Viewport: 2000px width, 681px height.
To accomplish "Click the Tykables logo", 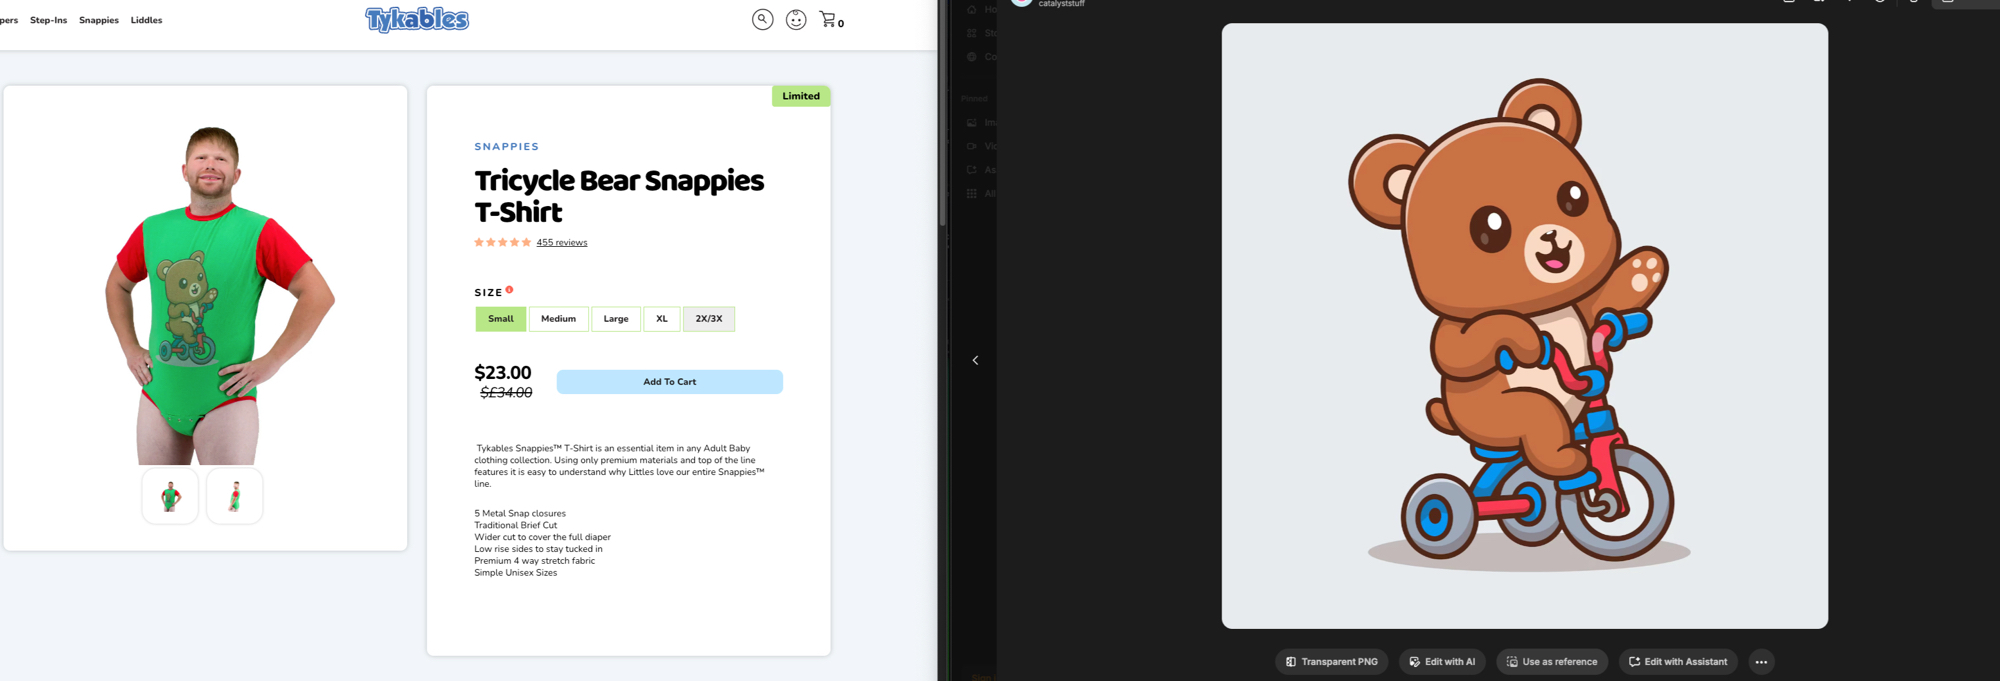I will (x=417, y=20).
